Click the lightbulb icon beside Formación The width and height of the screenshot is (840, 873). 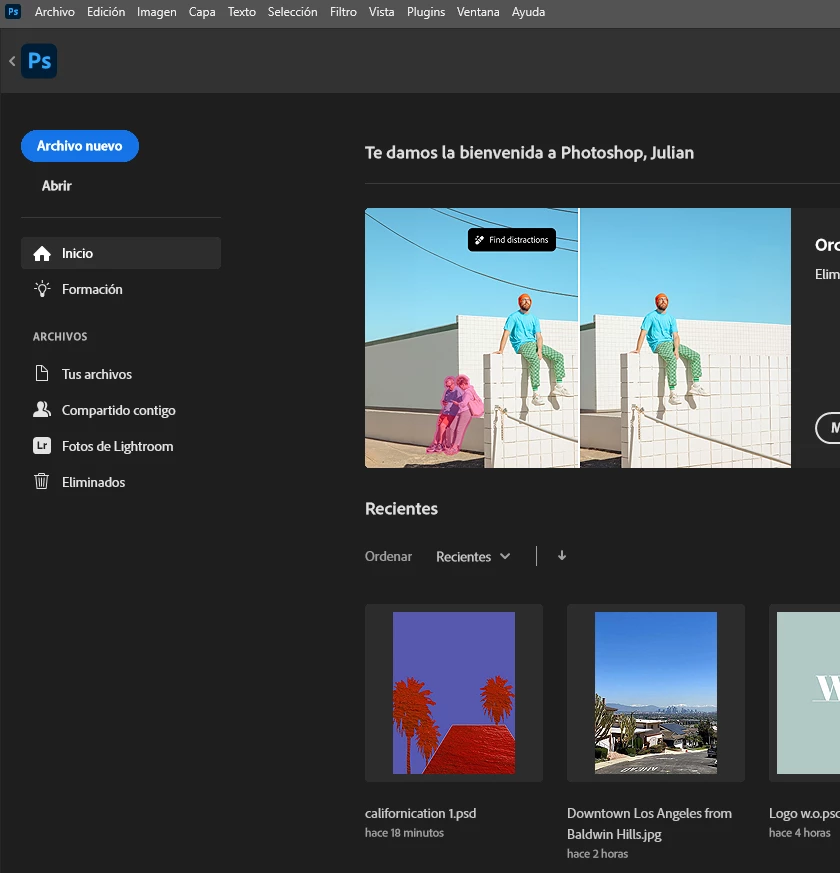(42, 289)
